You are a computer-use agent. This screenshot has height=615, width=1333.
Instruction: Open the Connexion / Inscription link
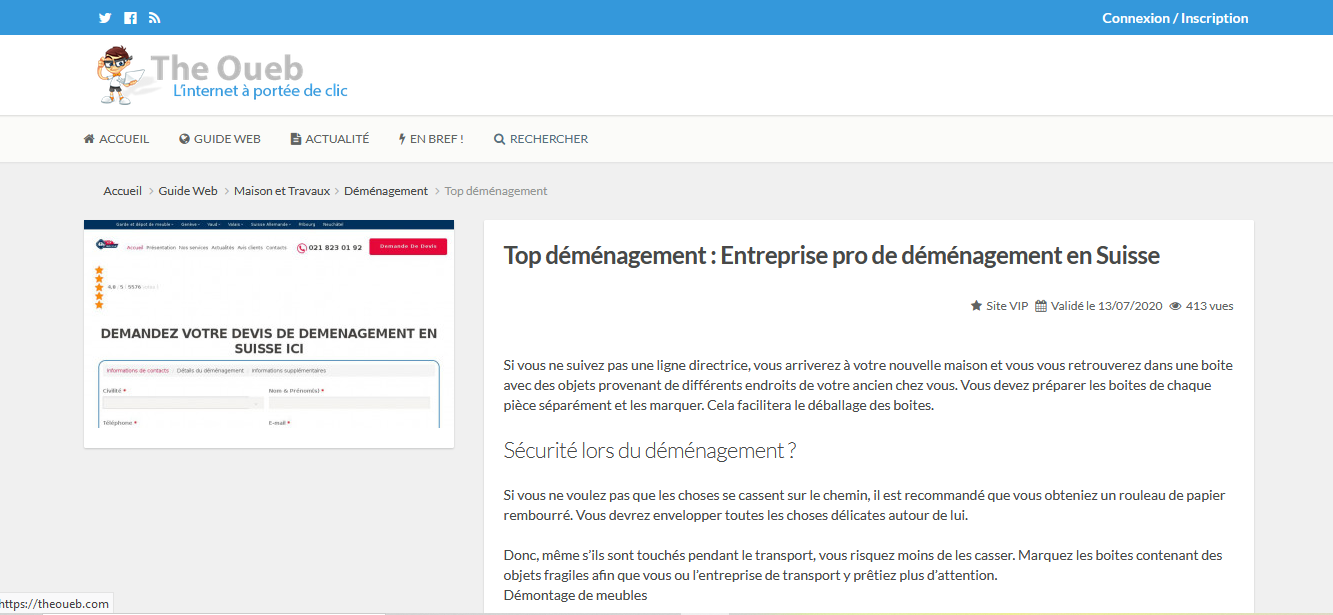point(1175,17)
